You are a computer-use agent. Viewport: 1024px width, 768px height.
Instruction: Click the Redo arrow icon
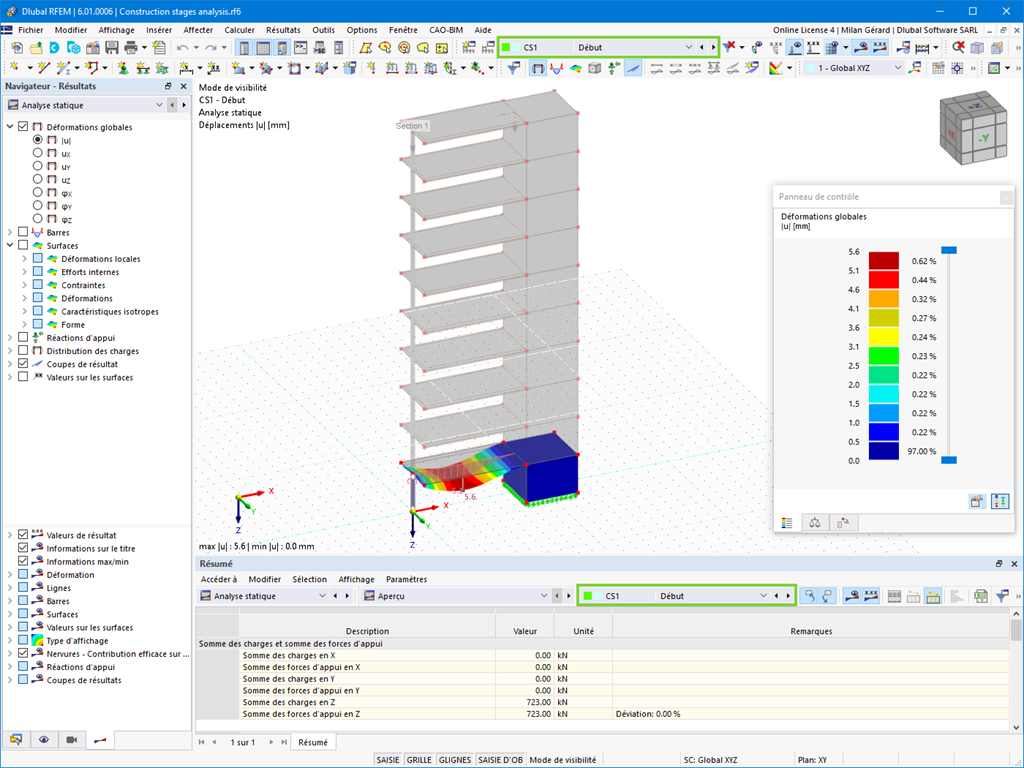pyautogui.click(x=211, y=48)
